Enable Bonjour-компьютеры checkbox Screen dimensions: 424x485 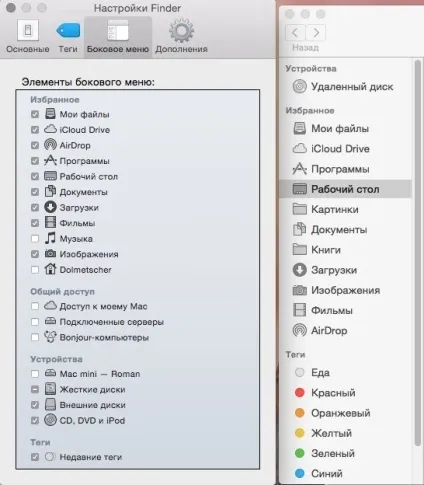coord(35,337)
